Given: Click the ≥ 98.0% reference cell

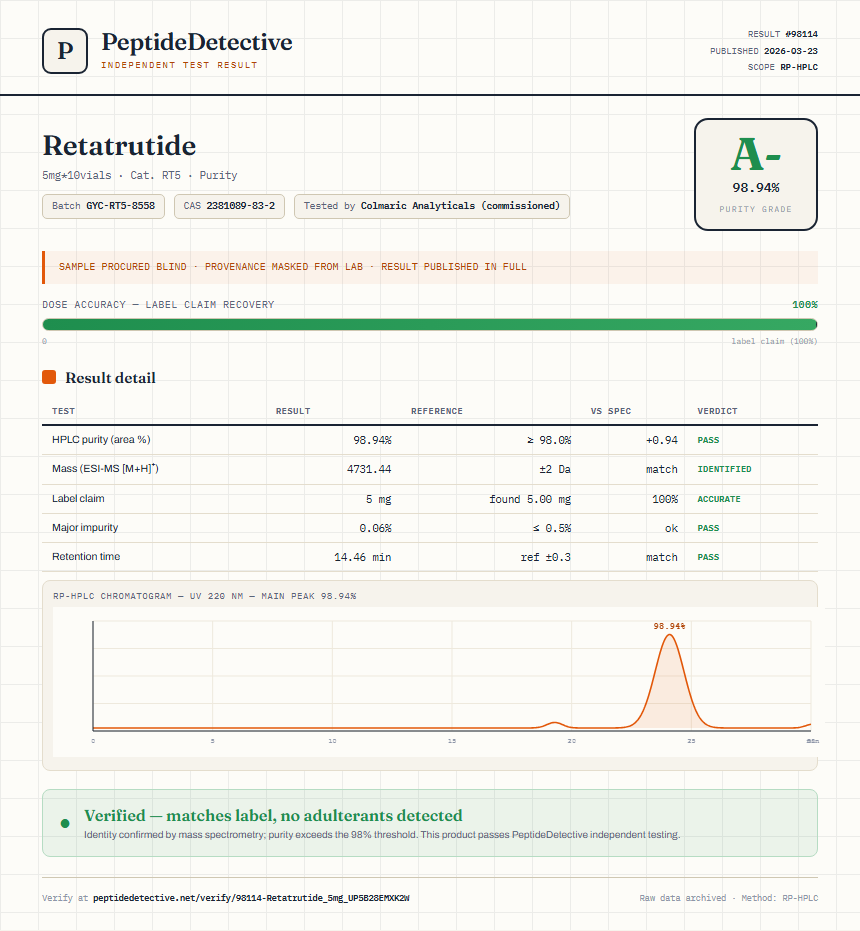Looking at the screenshot, I should point(549,440).
